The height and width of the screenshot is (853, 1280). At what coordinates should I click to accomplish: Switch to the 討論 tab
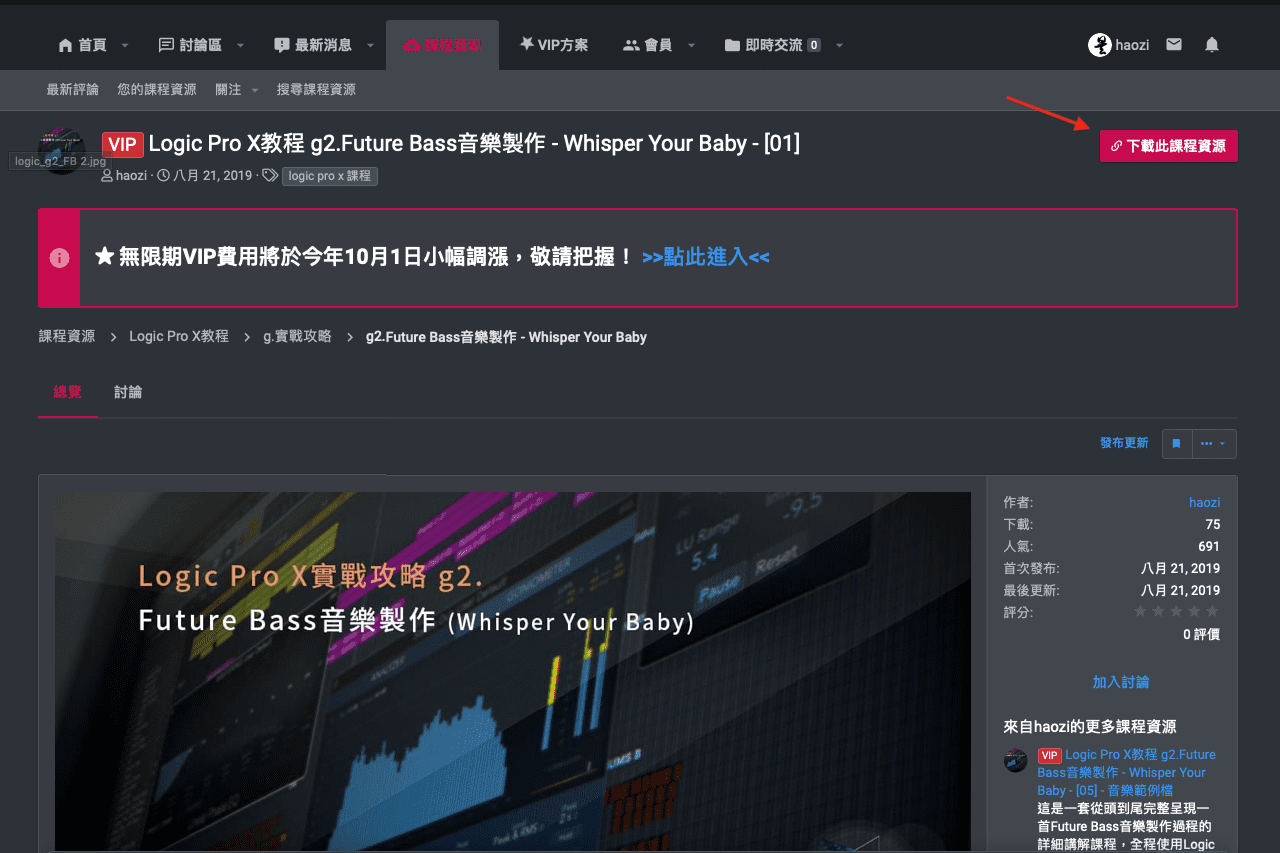point(128,392)
